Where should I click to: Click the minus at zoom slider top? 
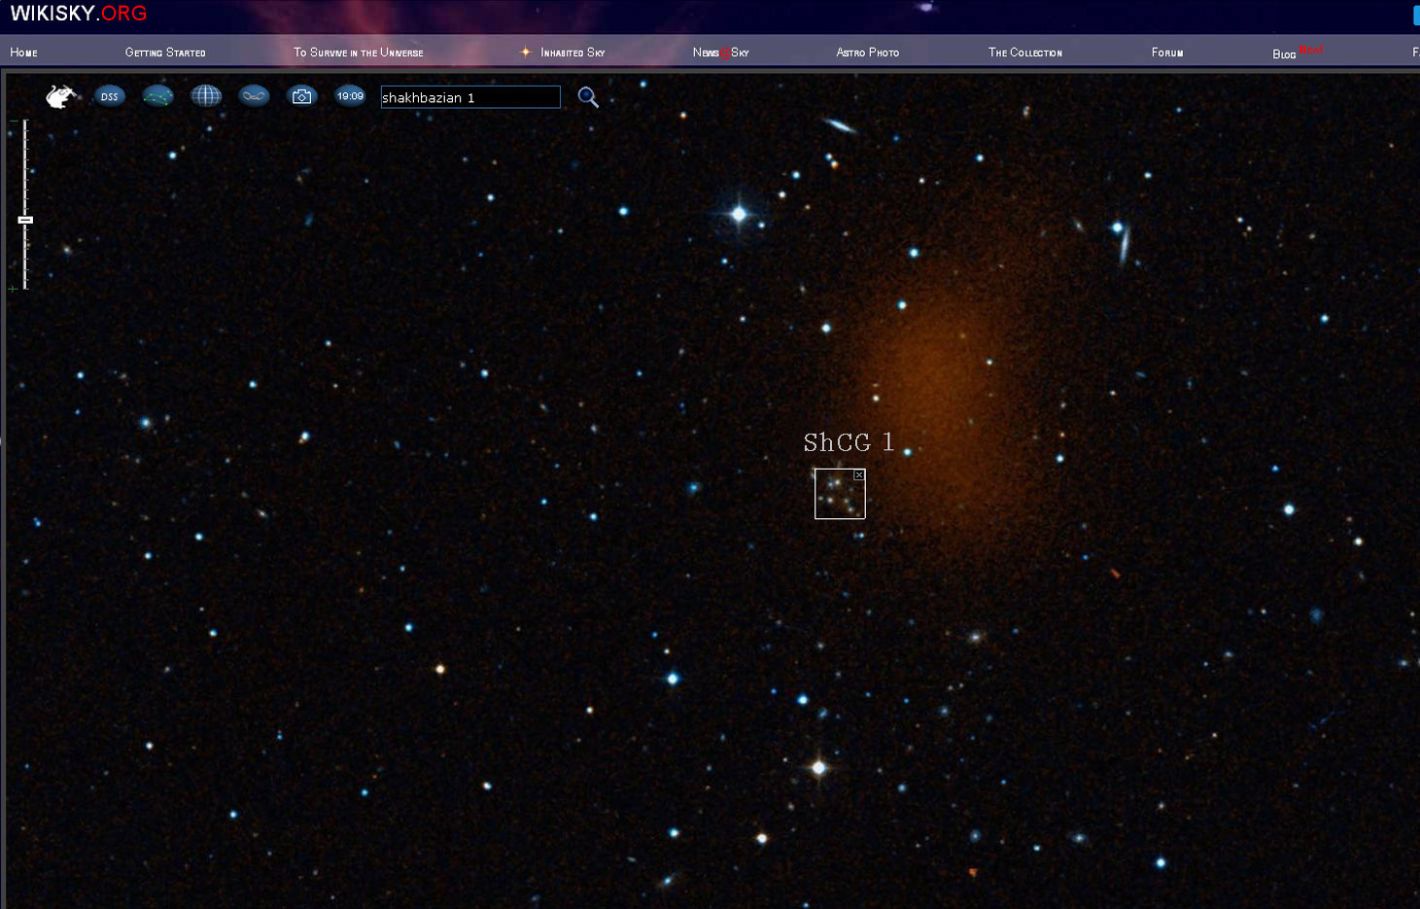pos(14,122)
